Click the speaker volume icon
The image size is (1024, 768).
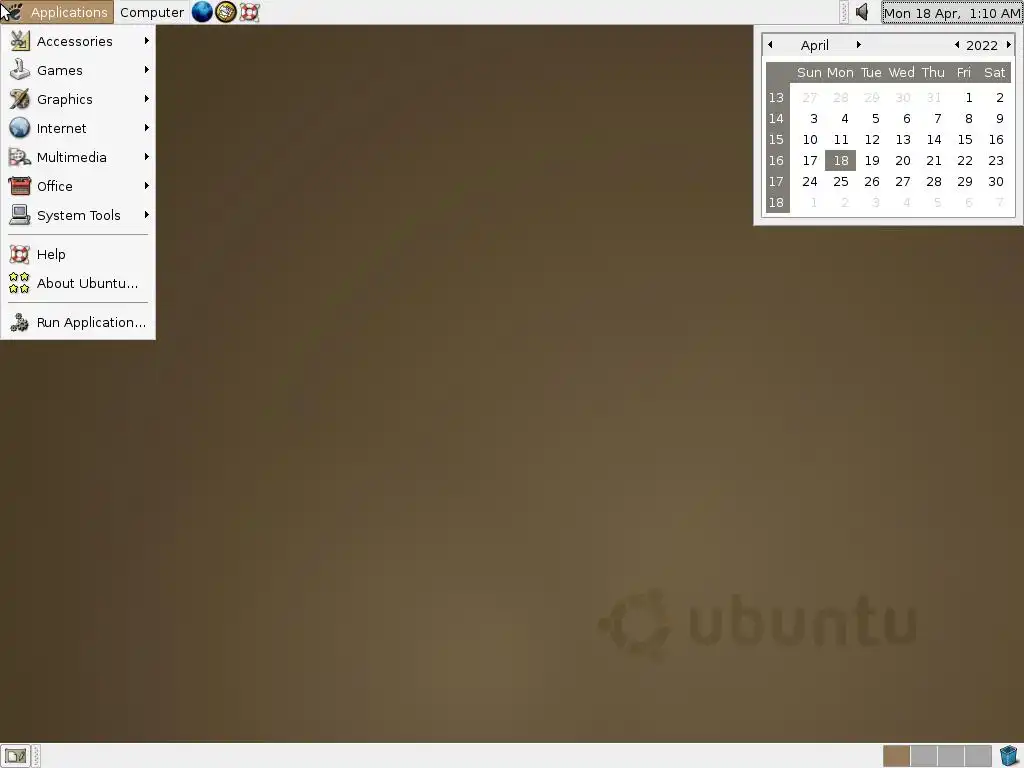[862, 12]
